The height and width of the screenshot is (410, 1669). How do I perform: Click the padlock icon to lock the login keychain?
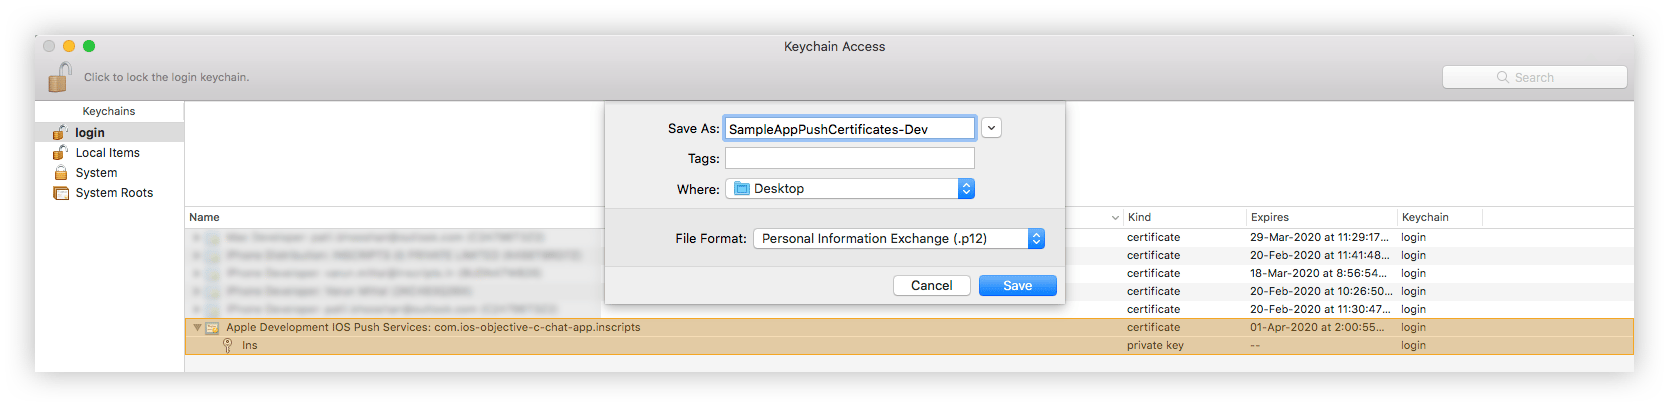pyautogui.click(x=60, y=77)
